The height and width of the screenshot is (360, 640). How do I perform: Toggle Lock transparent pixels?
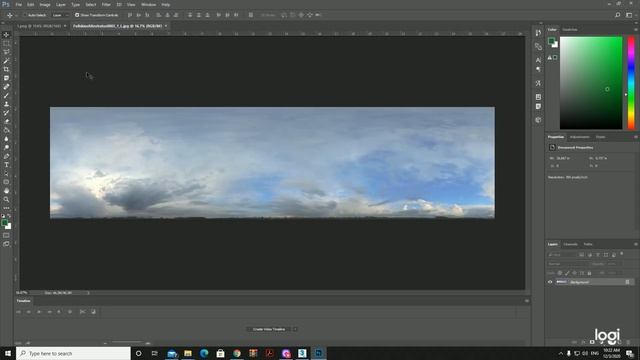coord(560,273)
